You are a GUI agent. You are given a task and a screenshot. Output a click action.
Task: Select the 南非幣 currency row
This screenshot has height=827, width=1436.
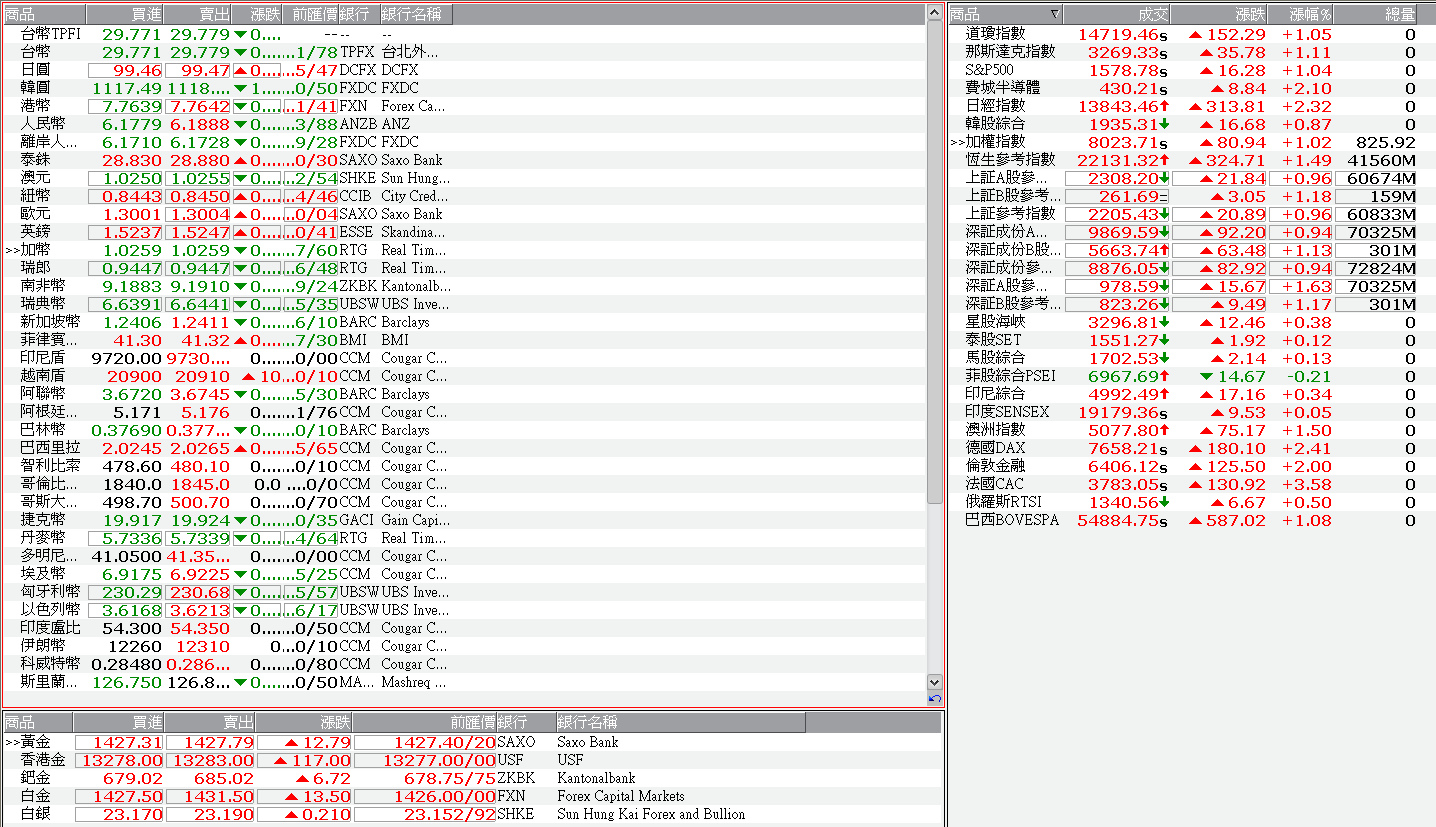pos(465,286)
